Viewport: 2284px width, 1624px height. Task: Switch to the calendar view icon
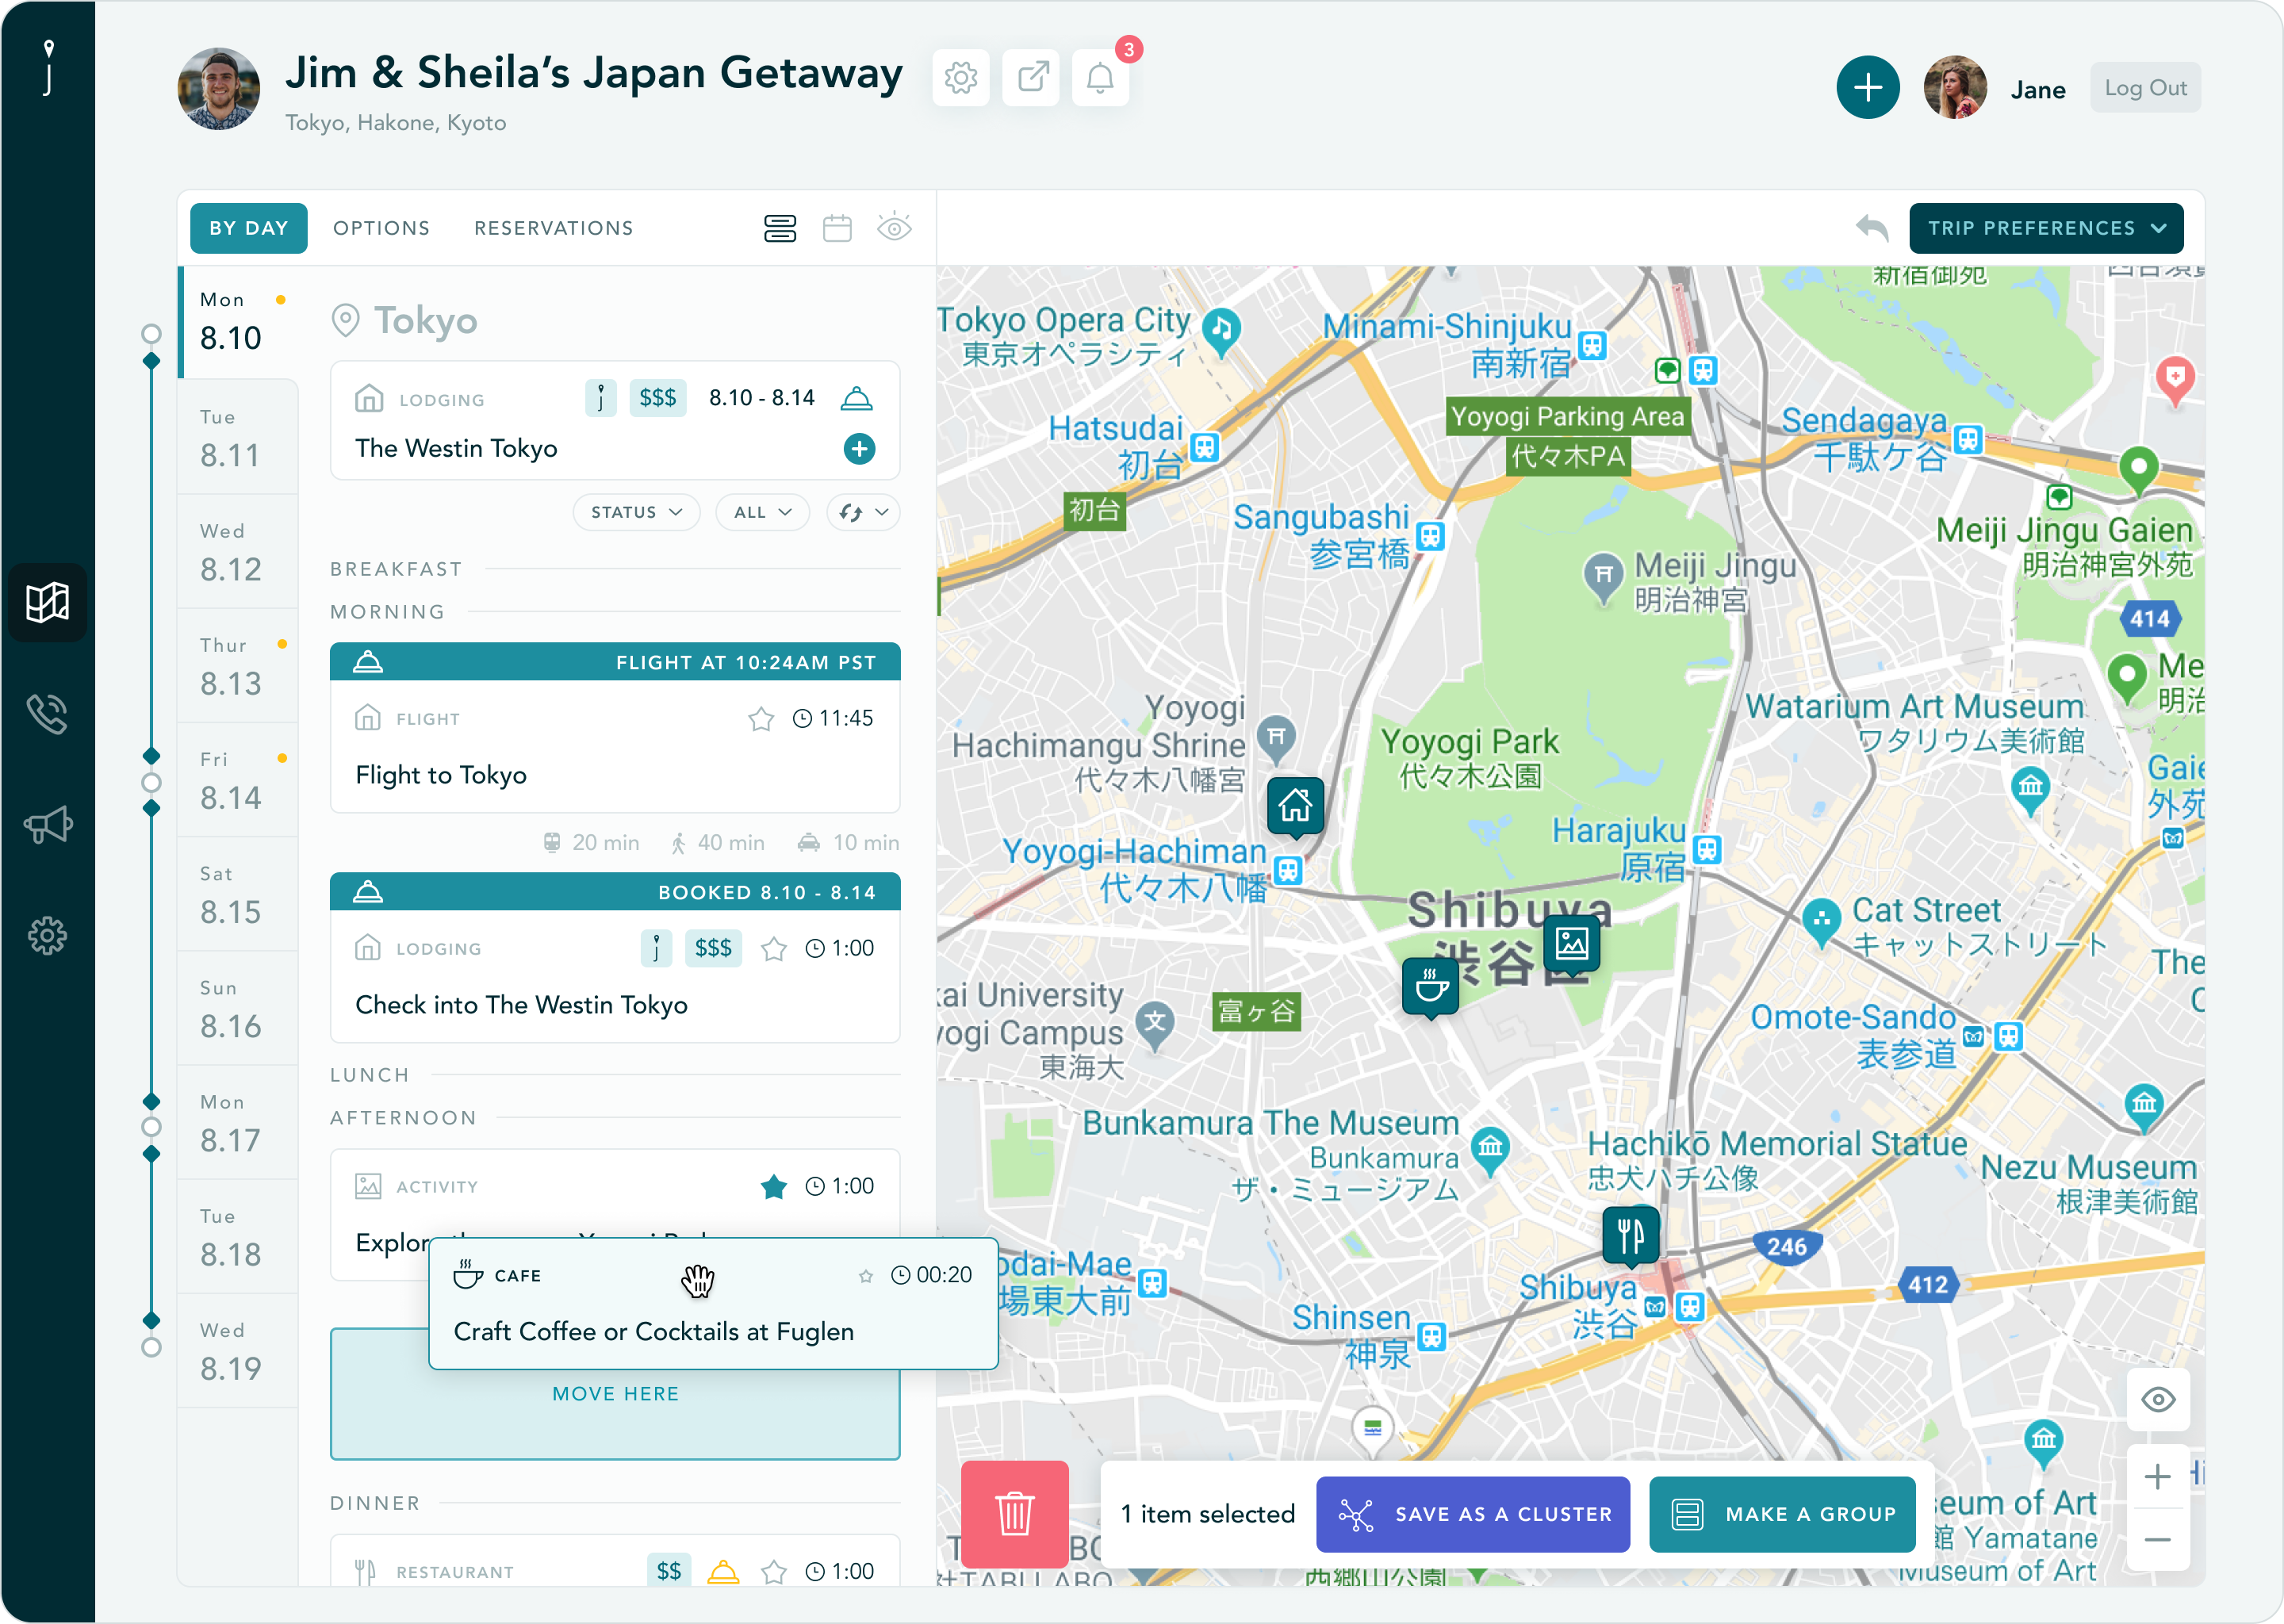837,228
